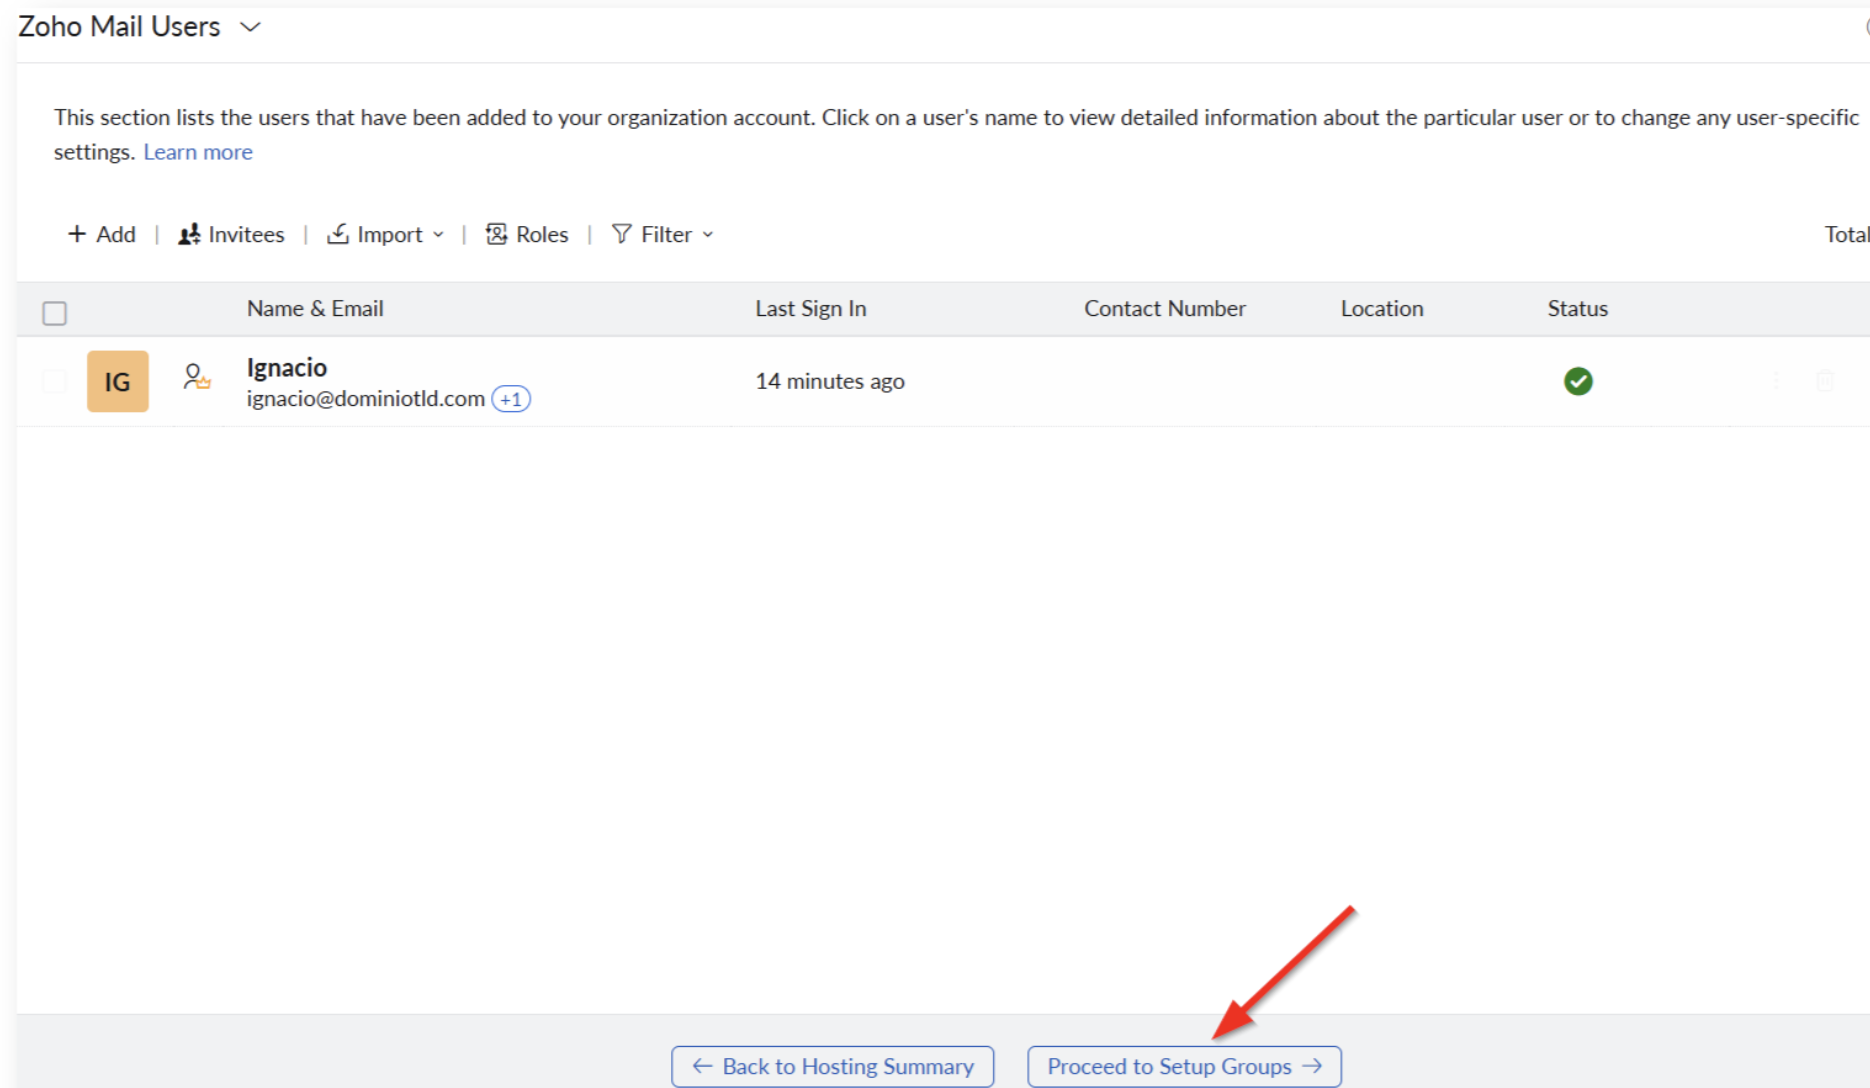Click the plus Add user icon
Image resolution: width=1870 pixels, height=1088 pixels.
pyautogui.click(x=77, y=234)
